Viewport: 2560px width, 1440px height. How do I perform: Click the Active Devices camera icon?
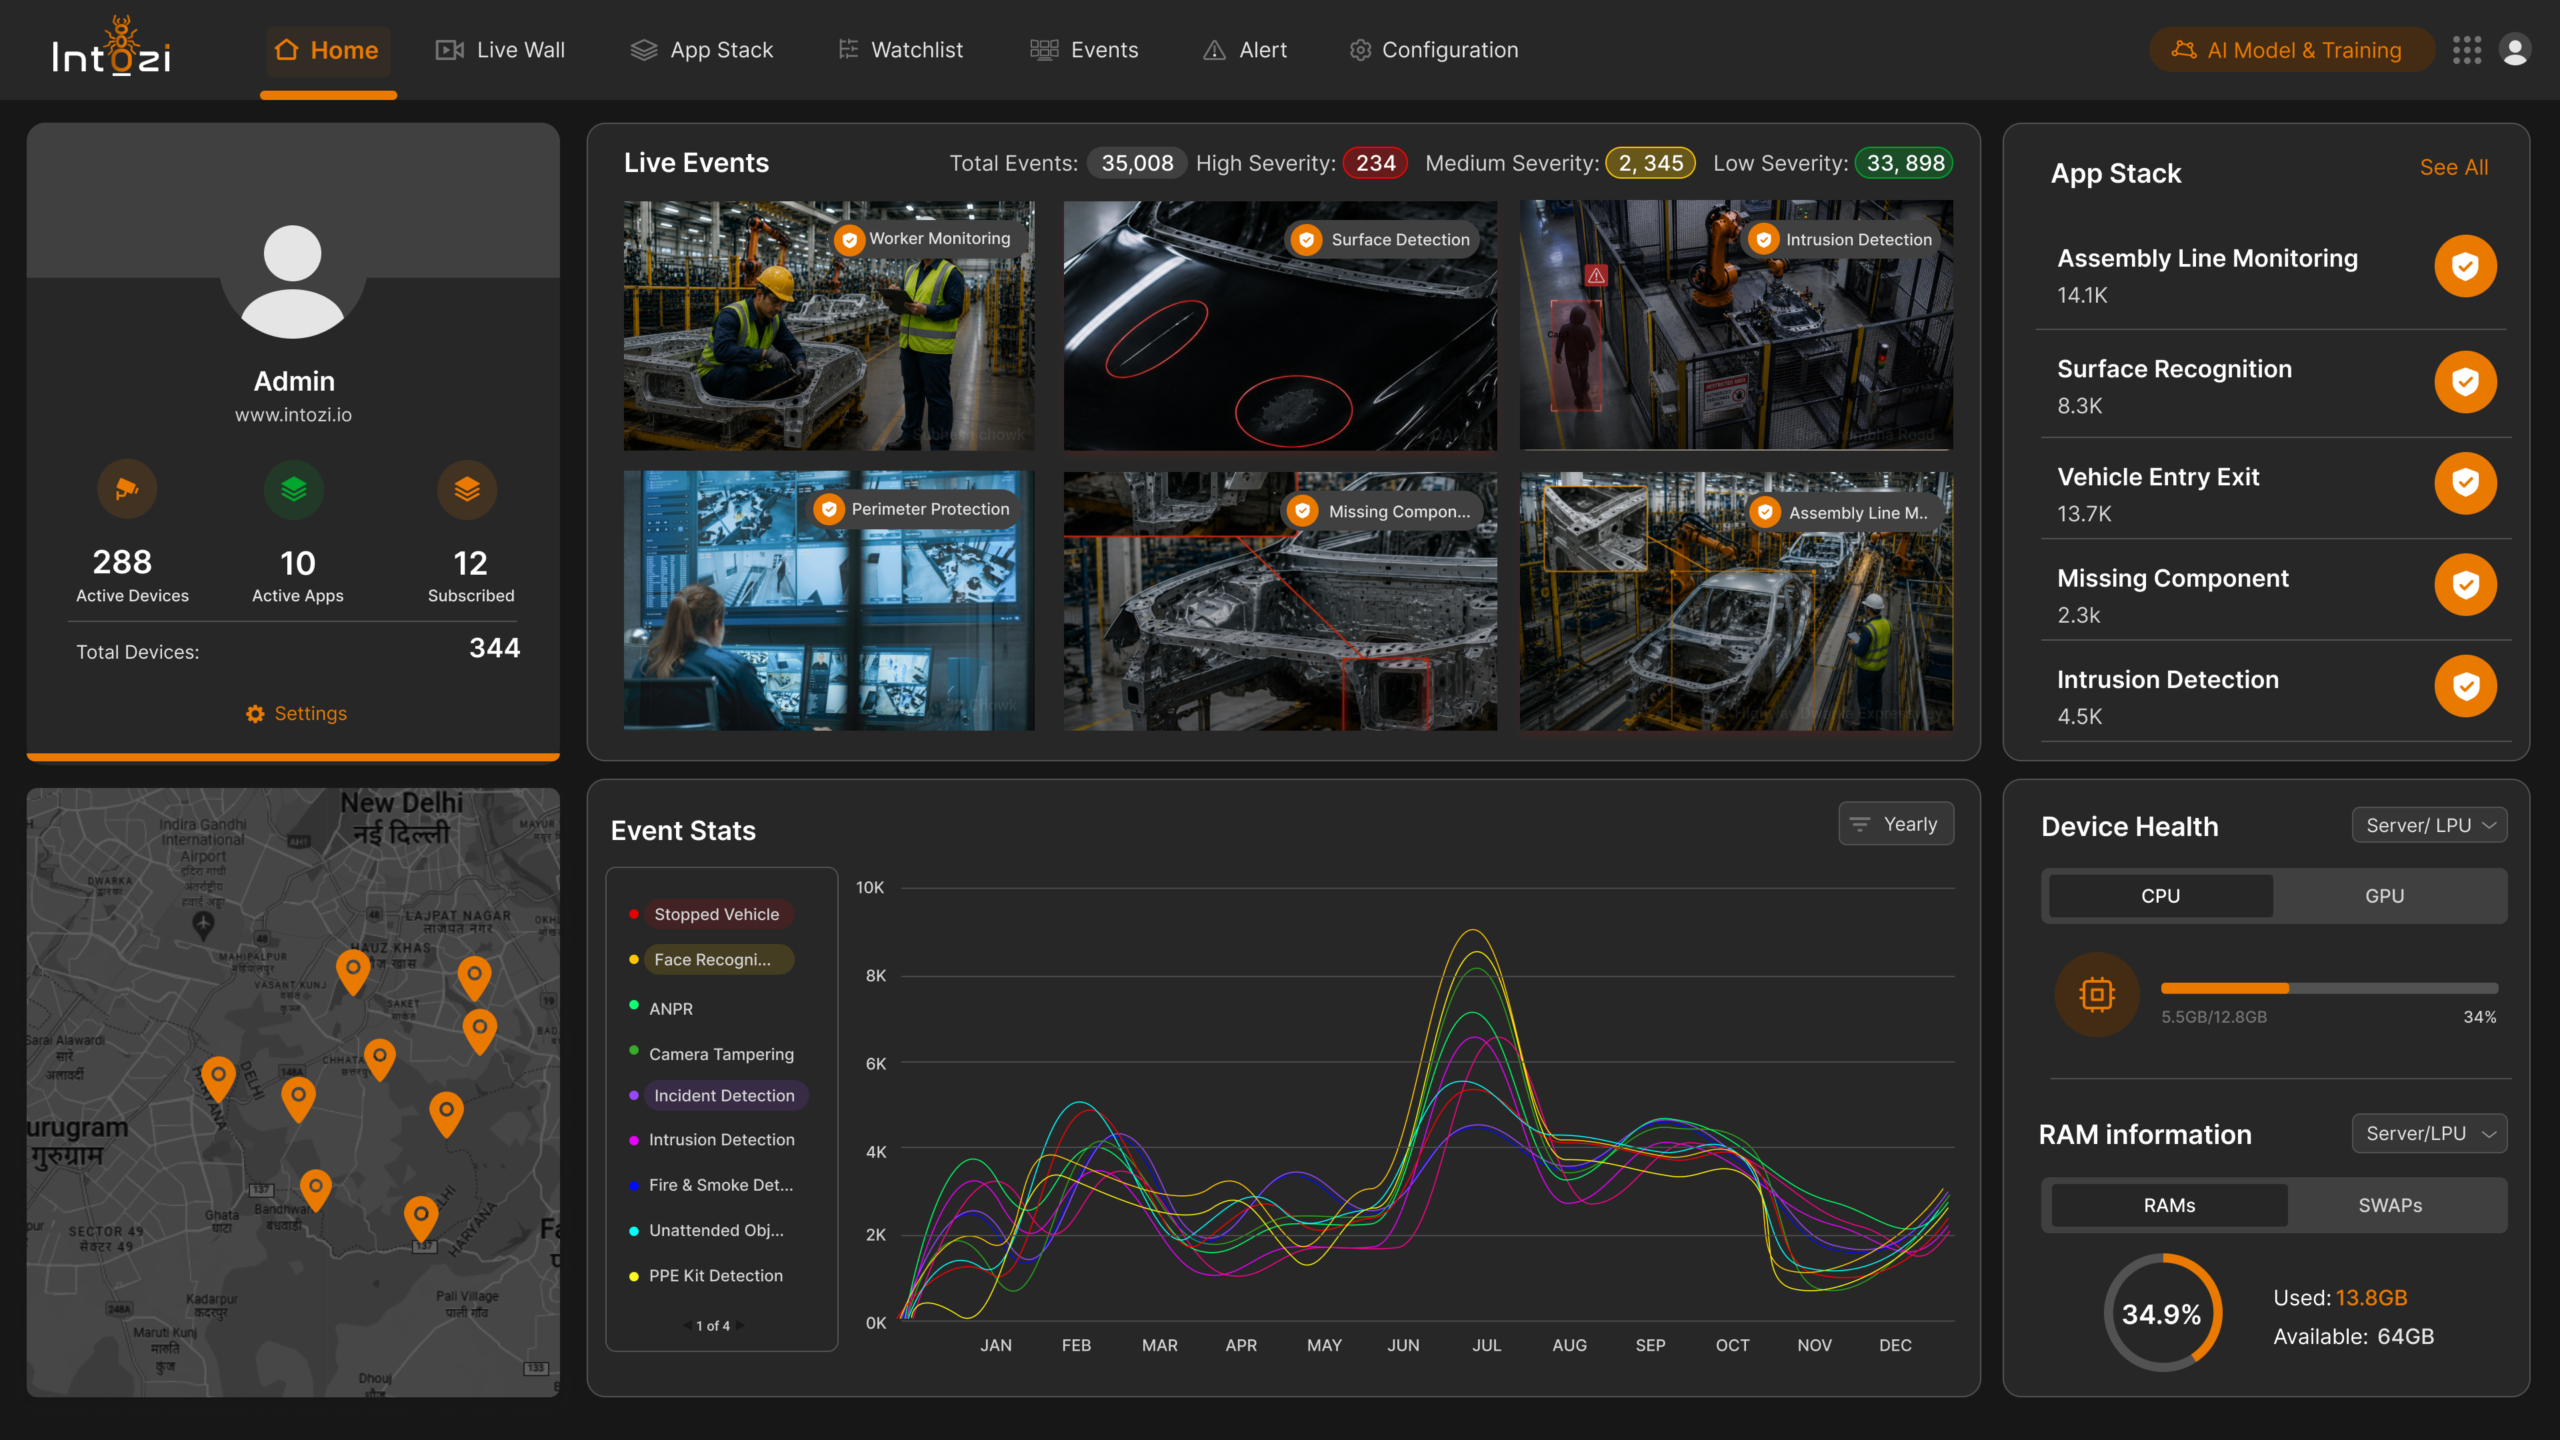[x=127, y=489]
